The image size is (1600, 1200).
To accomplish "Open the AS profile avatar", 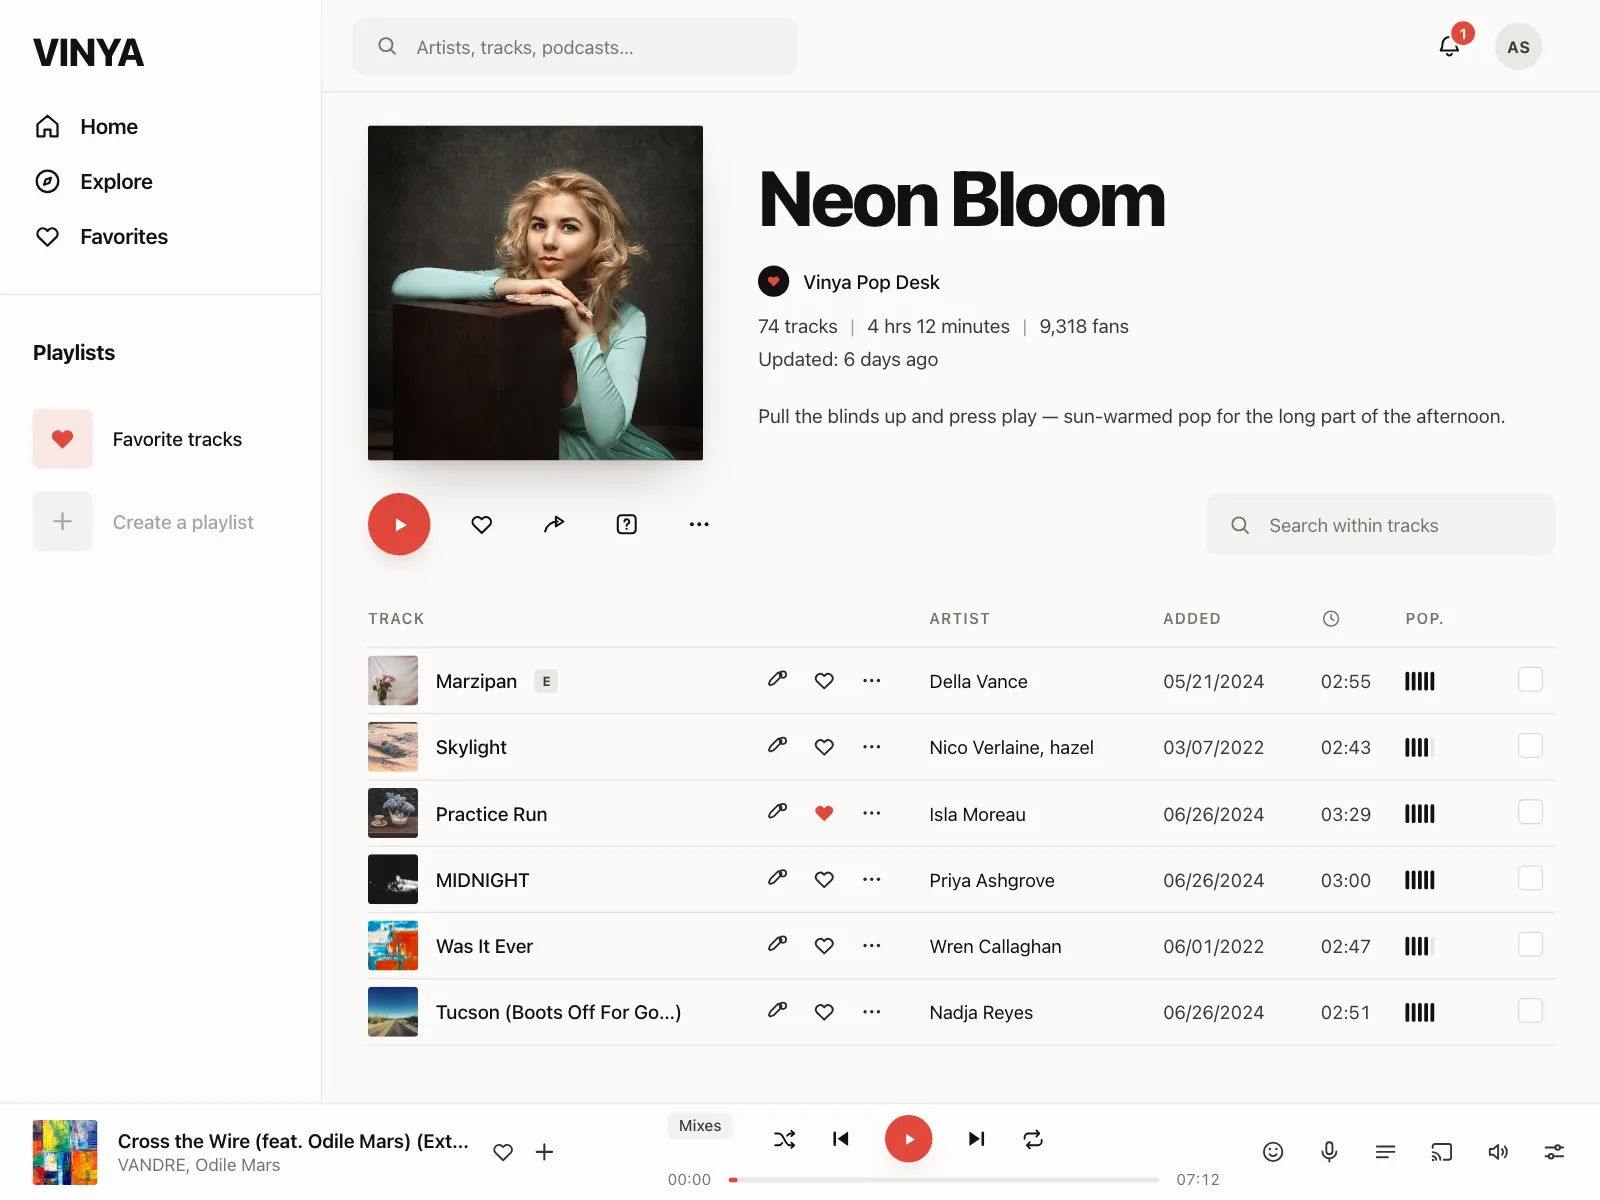I will pyautogui.click(x=1518, y=47).
